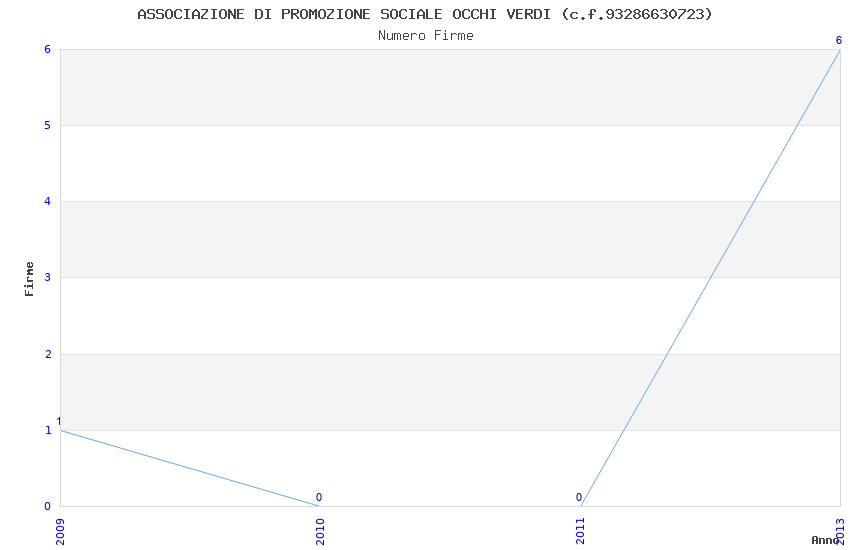Image resolution: width=850 pixels, height=550 pixels.
Task: Select the 2010 x-axis year label
Action: 320,532
